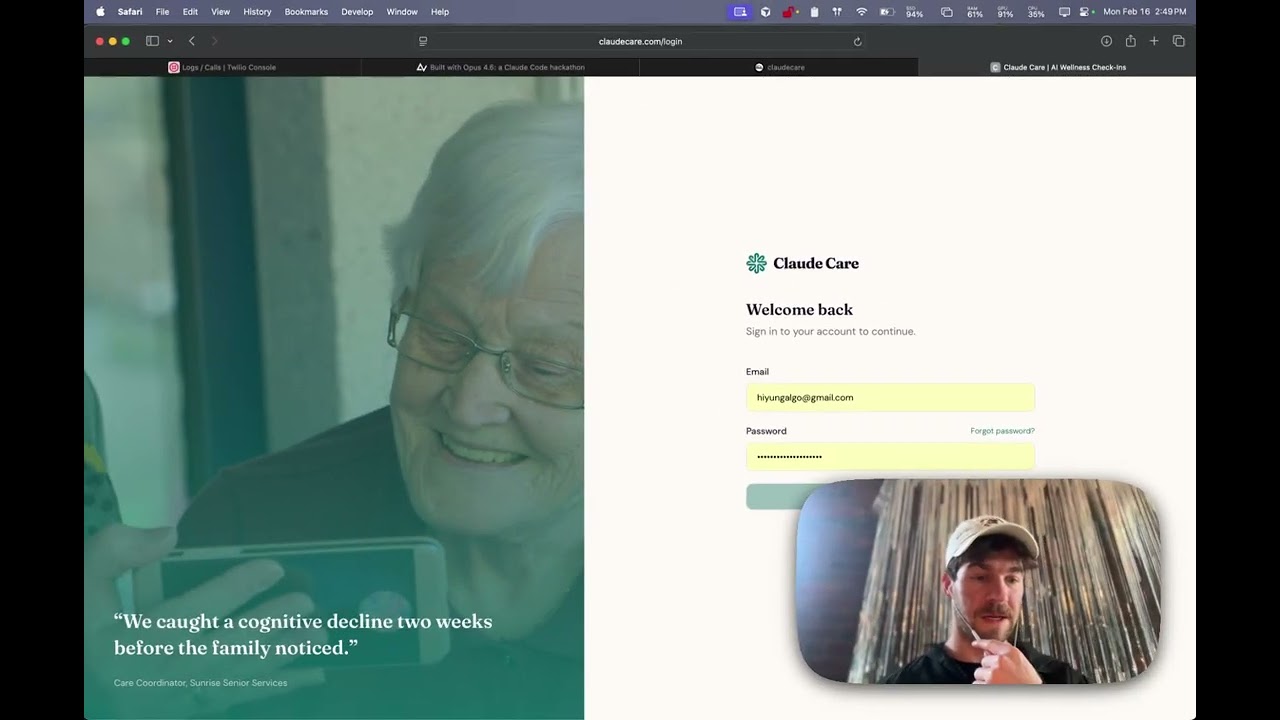Open the AirPods menu bar icon
The image size is (1280, 720).
coord(837,12)
